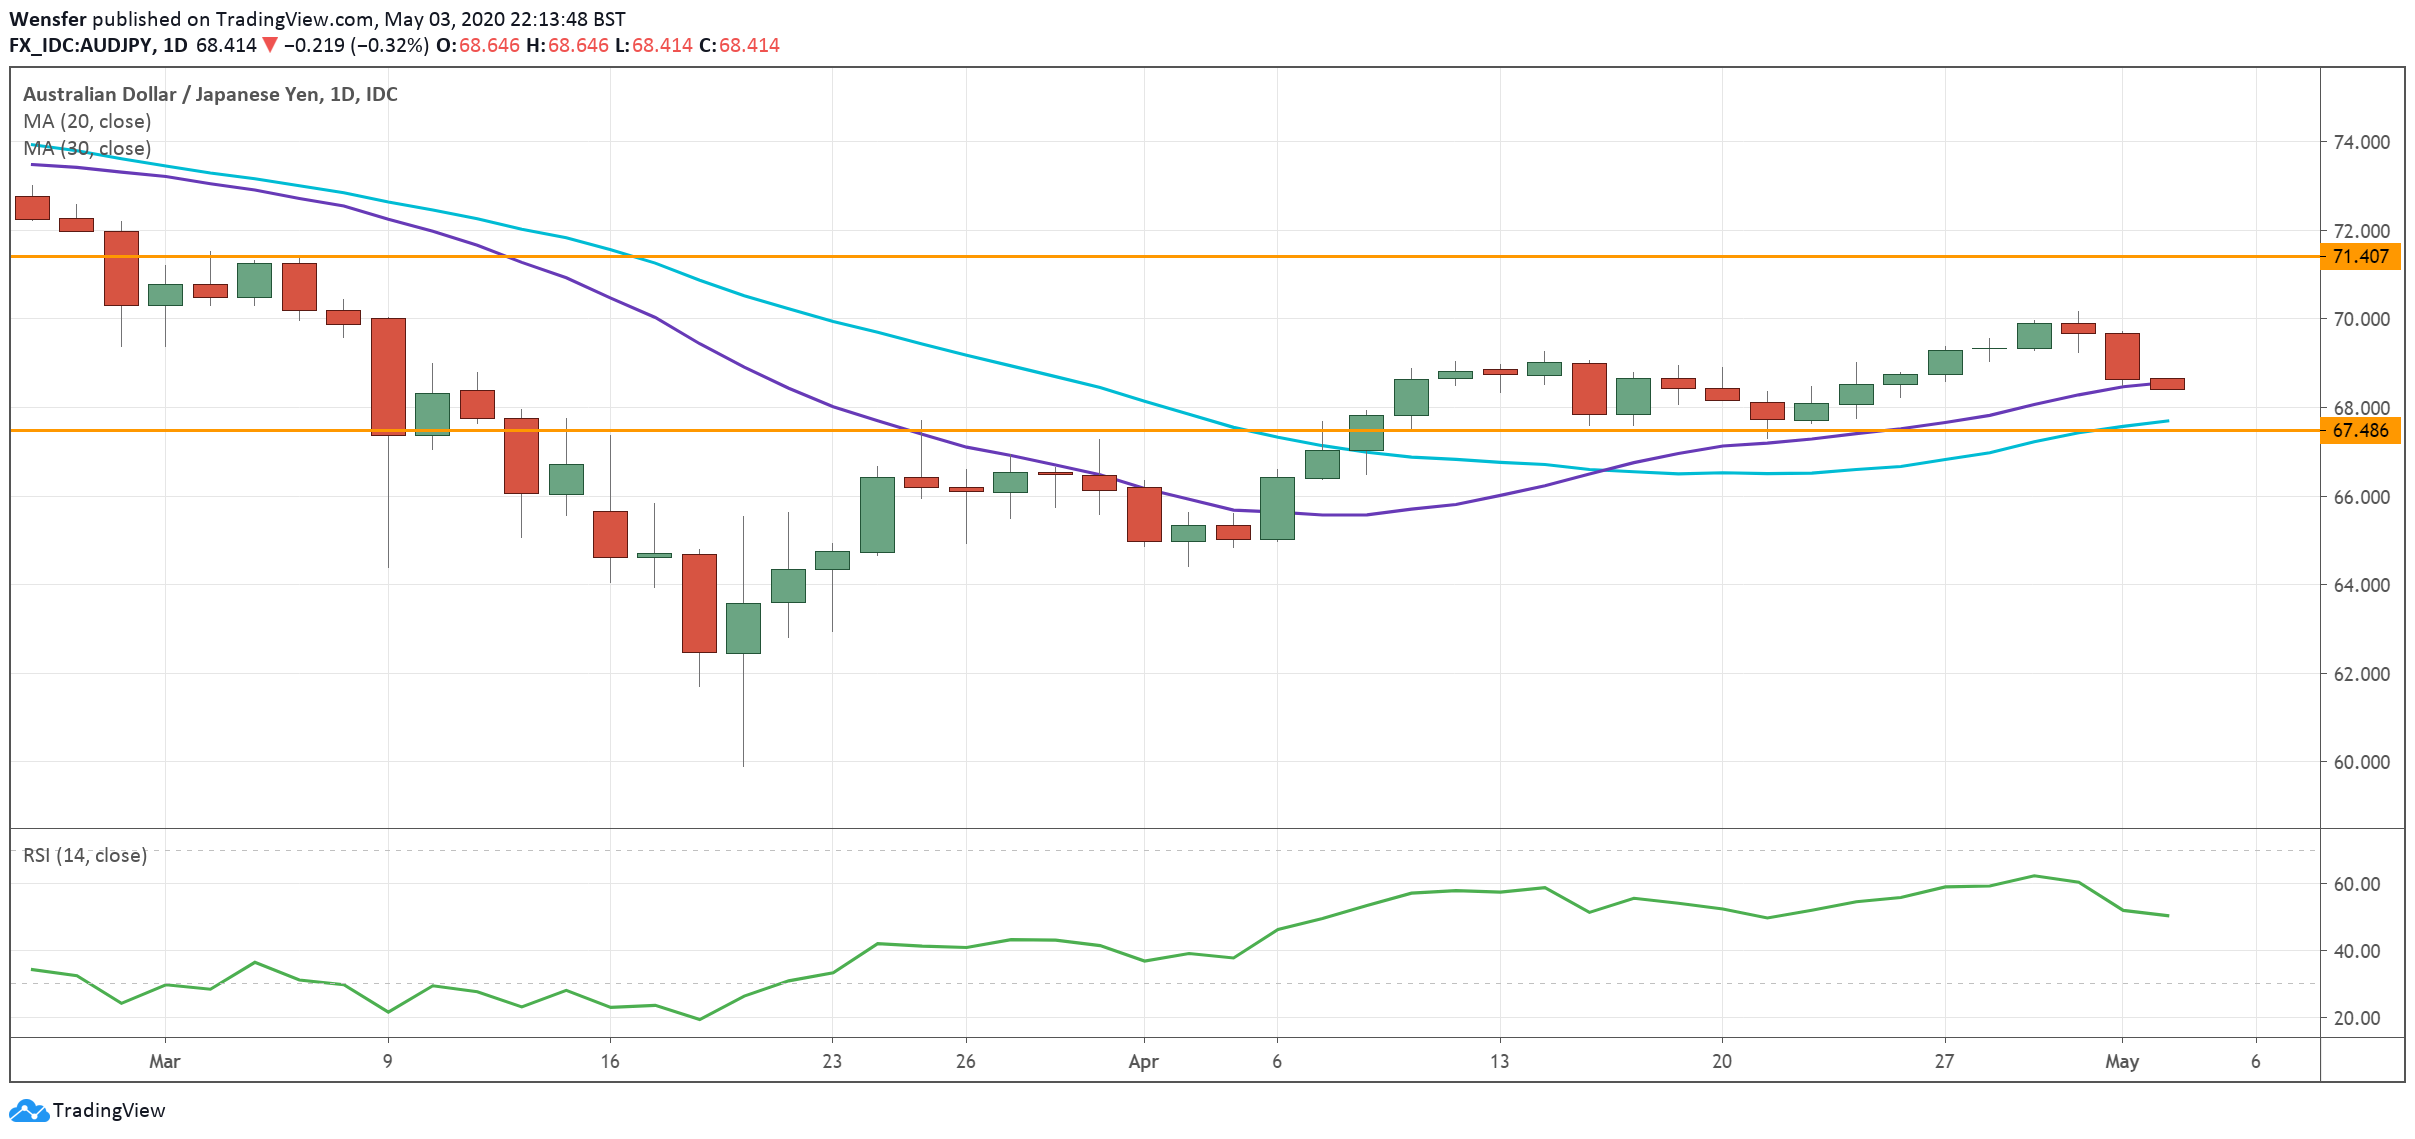
Task: Click the 1D timeframe label in the header
Action: point(175,45)
